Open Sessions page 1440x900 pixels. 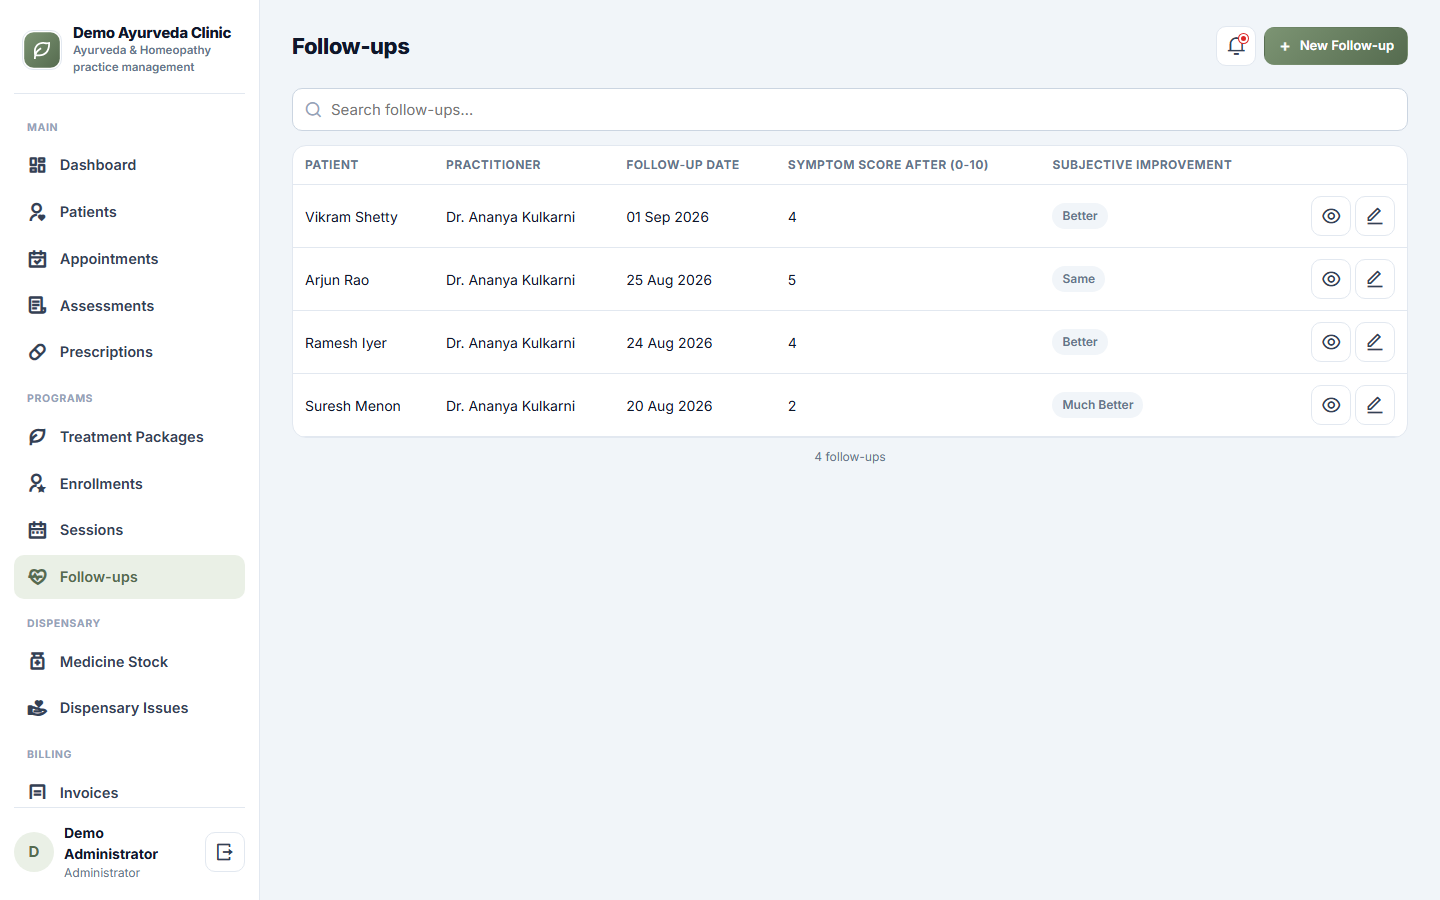(129, 530)
